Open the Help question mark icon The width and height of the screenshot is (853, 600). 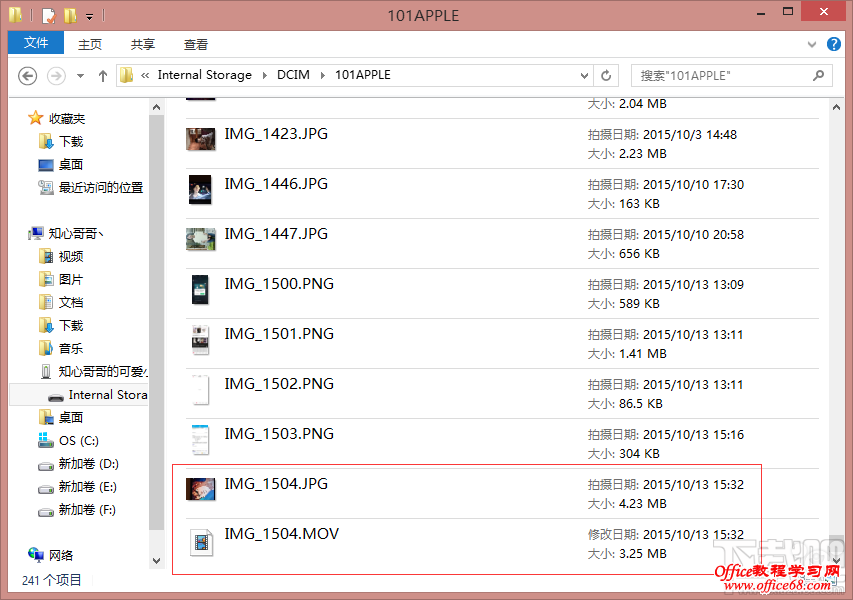pyautogui.click(x=833, y=44)
